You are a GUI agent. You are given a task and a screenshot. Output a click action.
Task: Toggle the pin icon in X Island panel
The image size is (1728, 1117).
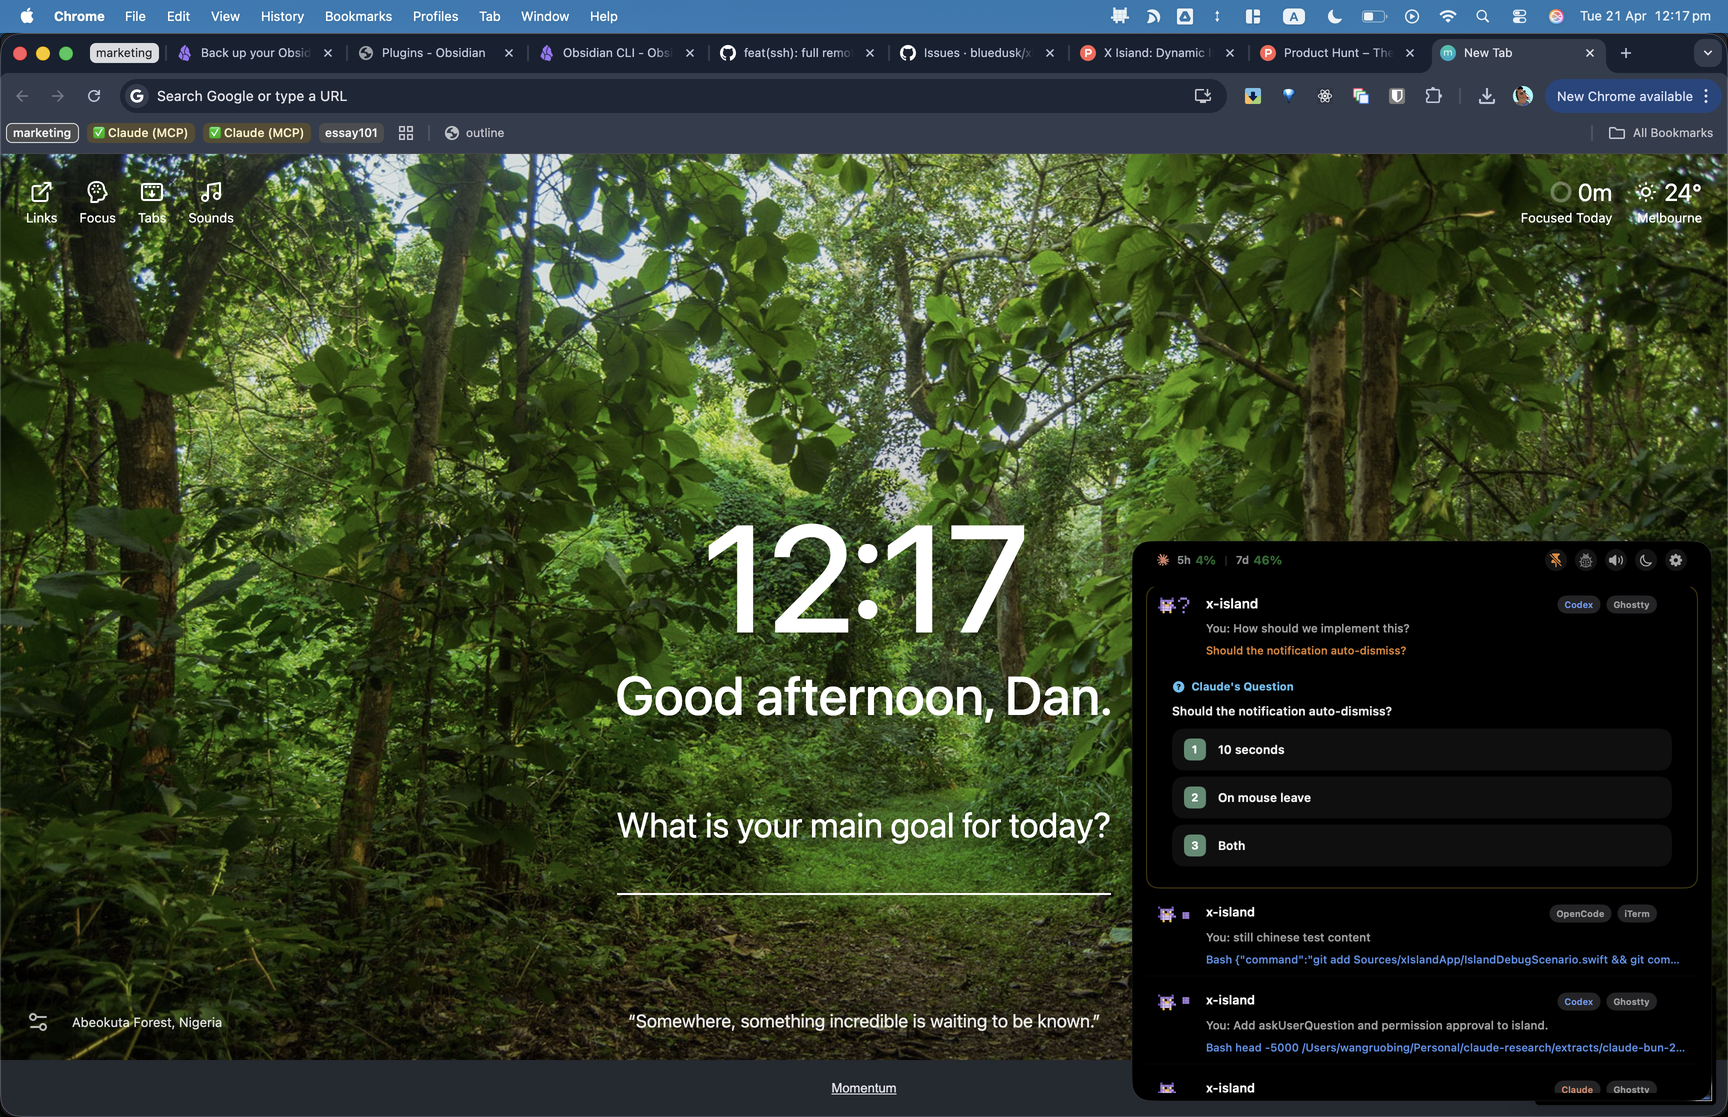1556,560
